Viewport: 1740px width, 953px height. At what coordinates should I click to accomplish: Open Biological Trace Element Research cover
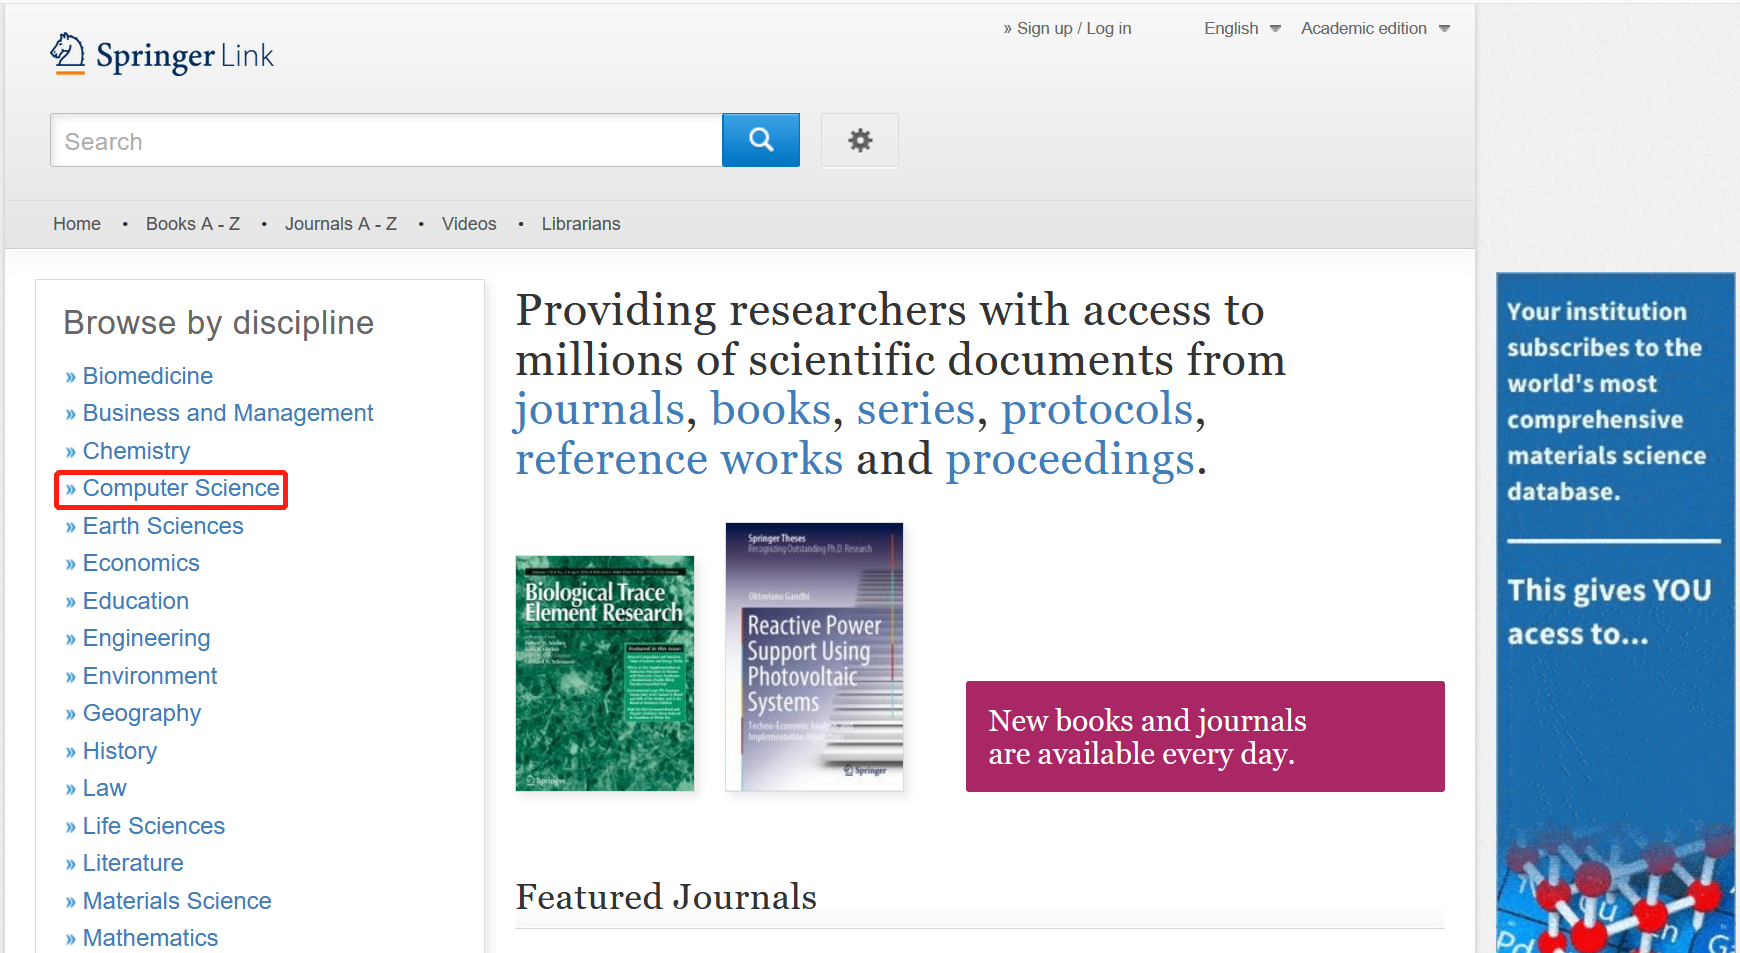coord(604,673)
